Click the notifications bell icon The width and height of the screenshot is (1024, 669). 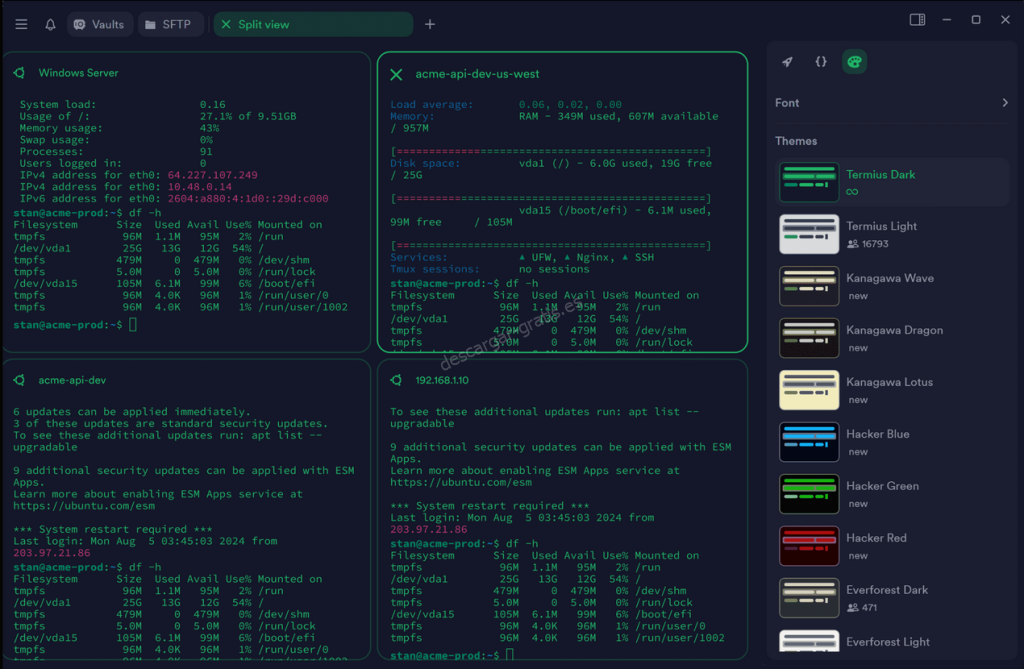click(50, 25)
